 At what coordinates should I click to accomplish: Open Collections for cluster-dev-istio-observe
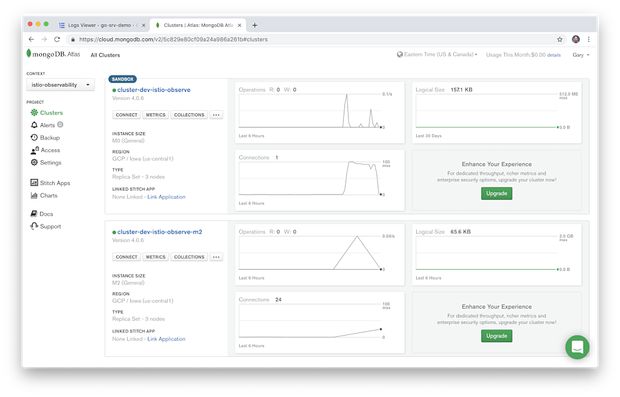coord(189,115)
